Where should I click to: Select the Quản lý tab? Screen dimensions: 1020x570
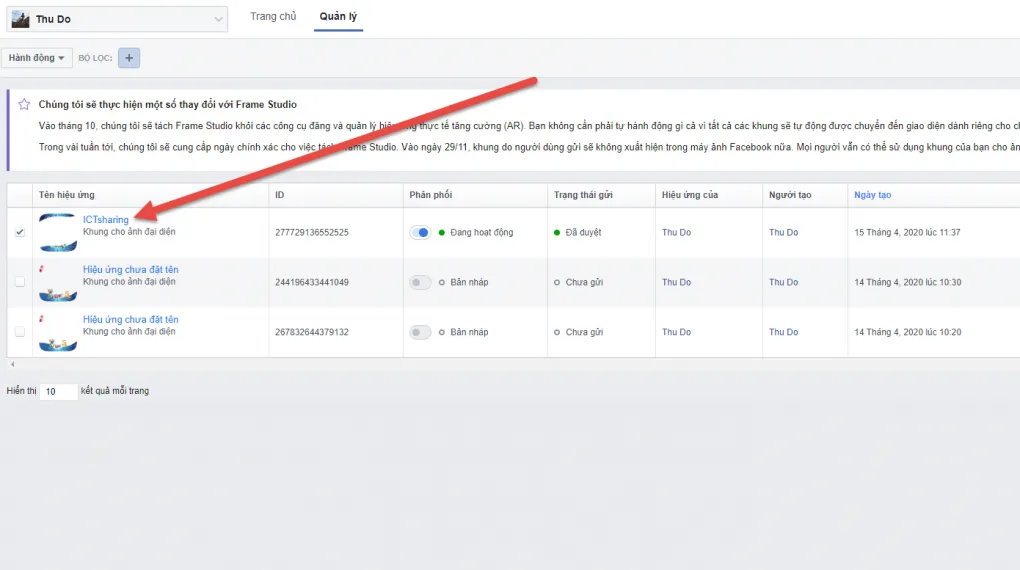coord(338,17)
